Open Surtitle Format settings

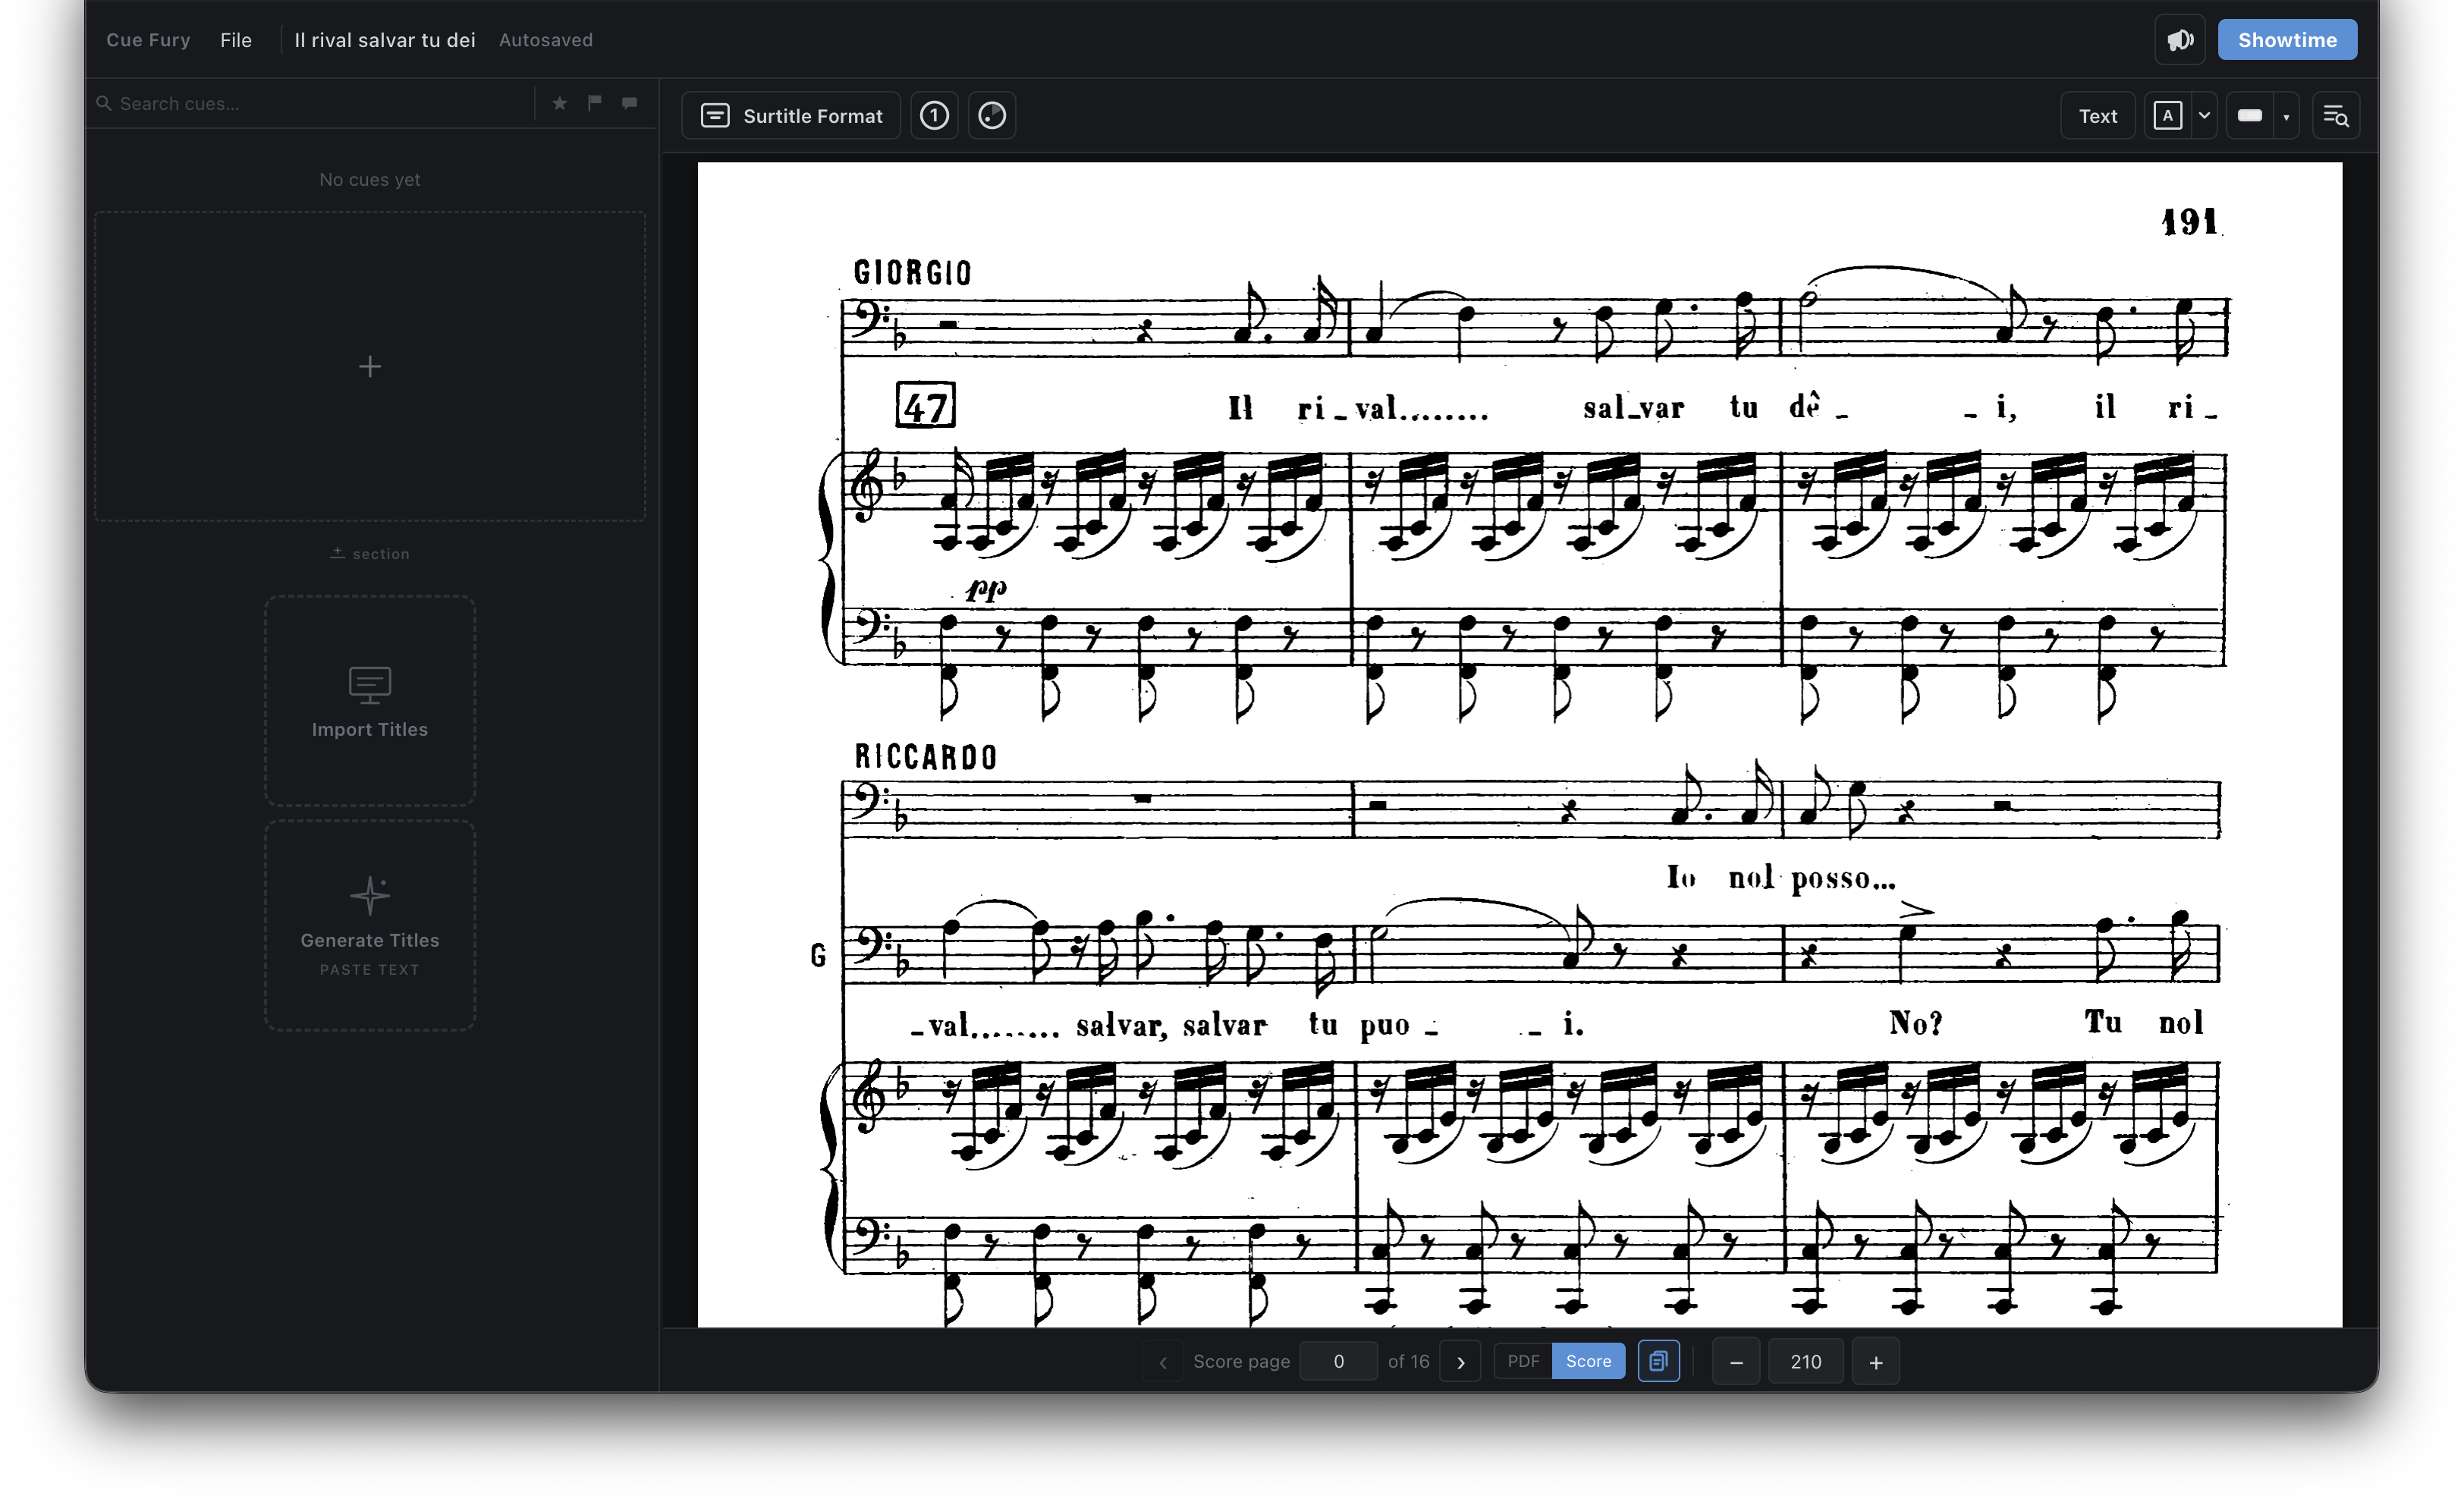[791, 115]
